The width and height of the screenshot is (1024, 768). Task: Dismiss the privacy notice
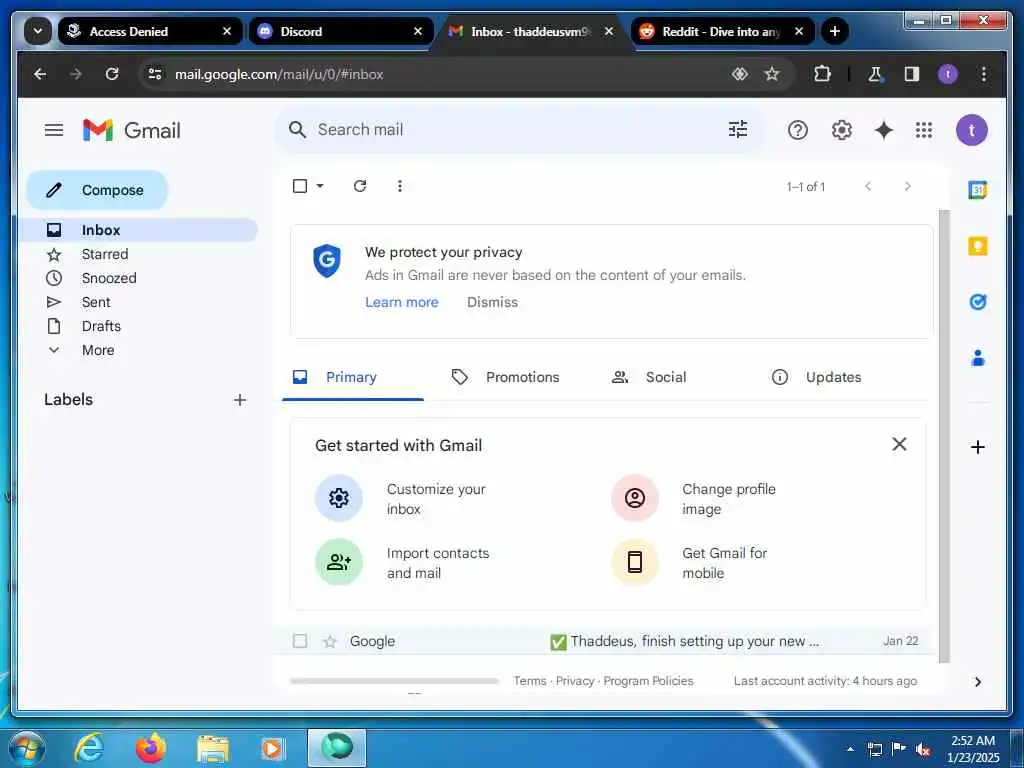pos(492,302)
